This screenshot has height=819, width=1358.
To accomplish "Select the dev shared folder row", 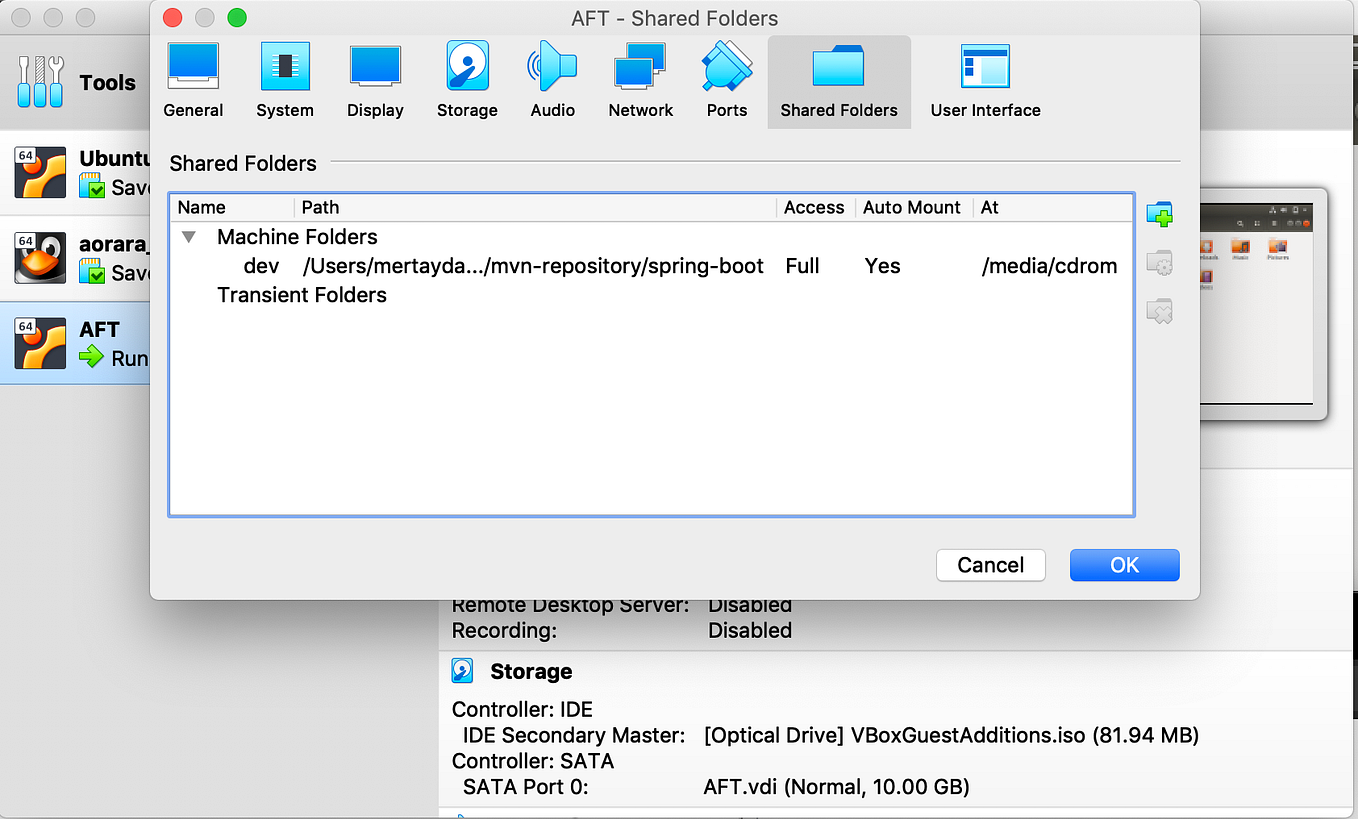I will coord(263,266).
